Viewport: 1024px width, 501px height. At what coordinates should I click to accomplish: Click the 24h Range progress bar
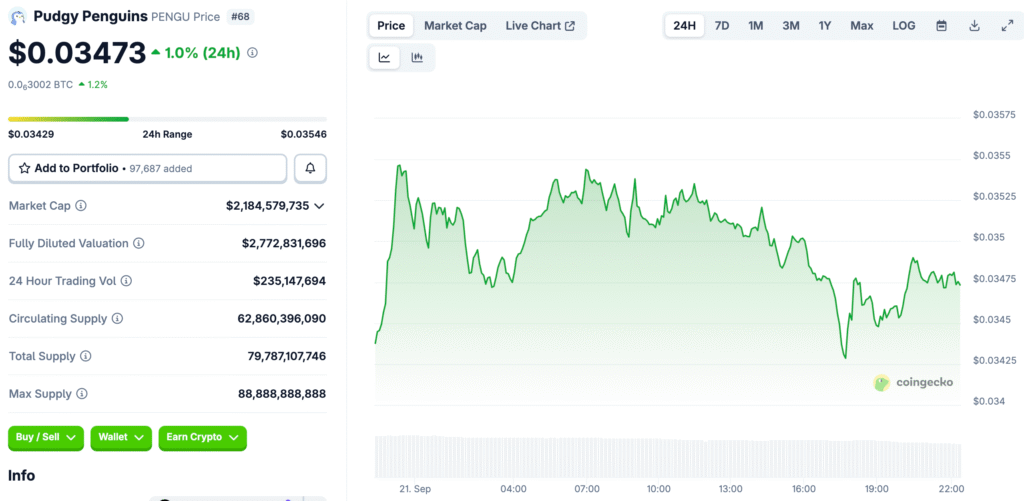click(167, 119)
